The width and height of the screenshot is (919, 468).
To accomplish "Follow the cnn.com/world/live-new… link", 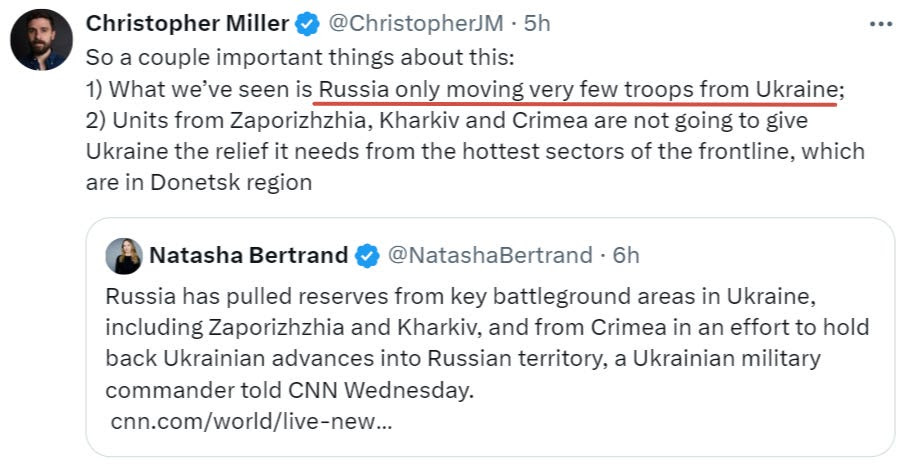I will coord(251,421).
